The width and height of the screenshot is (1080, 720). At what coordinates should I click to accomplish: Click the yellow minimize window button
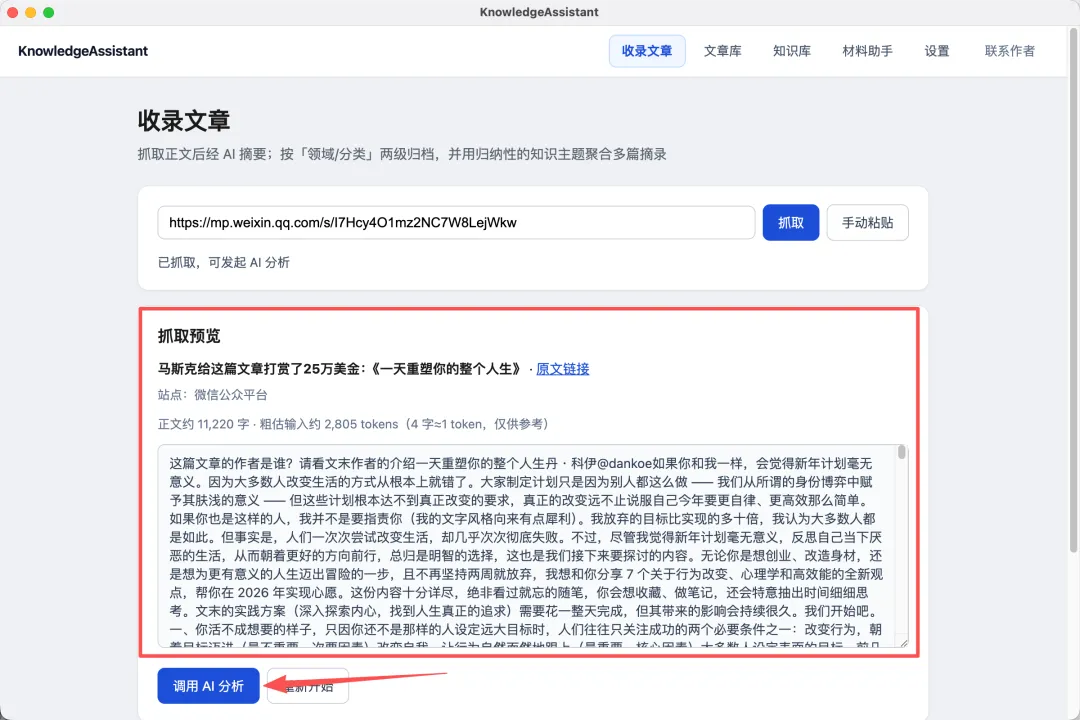(30, 12)
